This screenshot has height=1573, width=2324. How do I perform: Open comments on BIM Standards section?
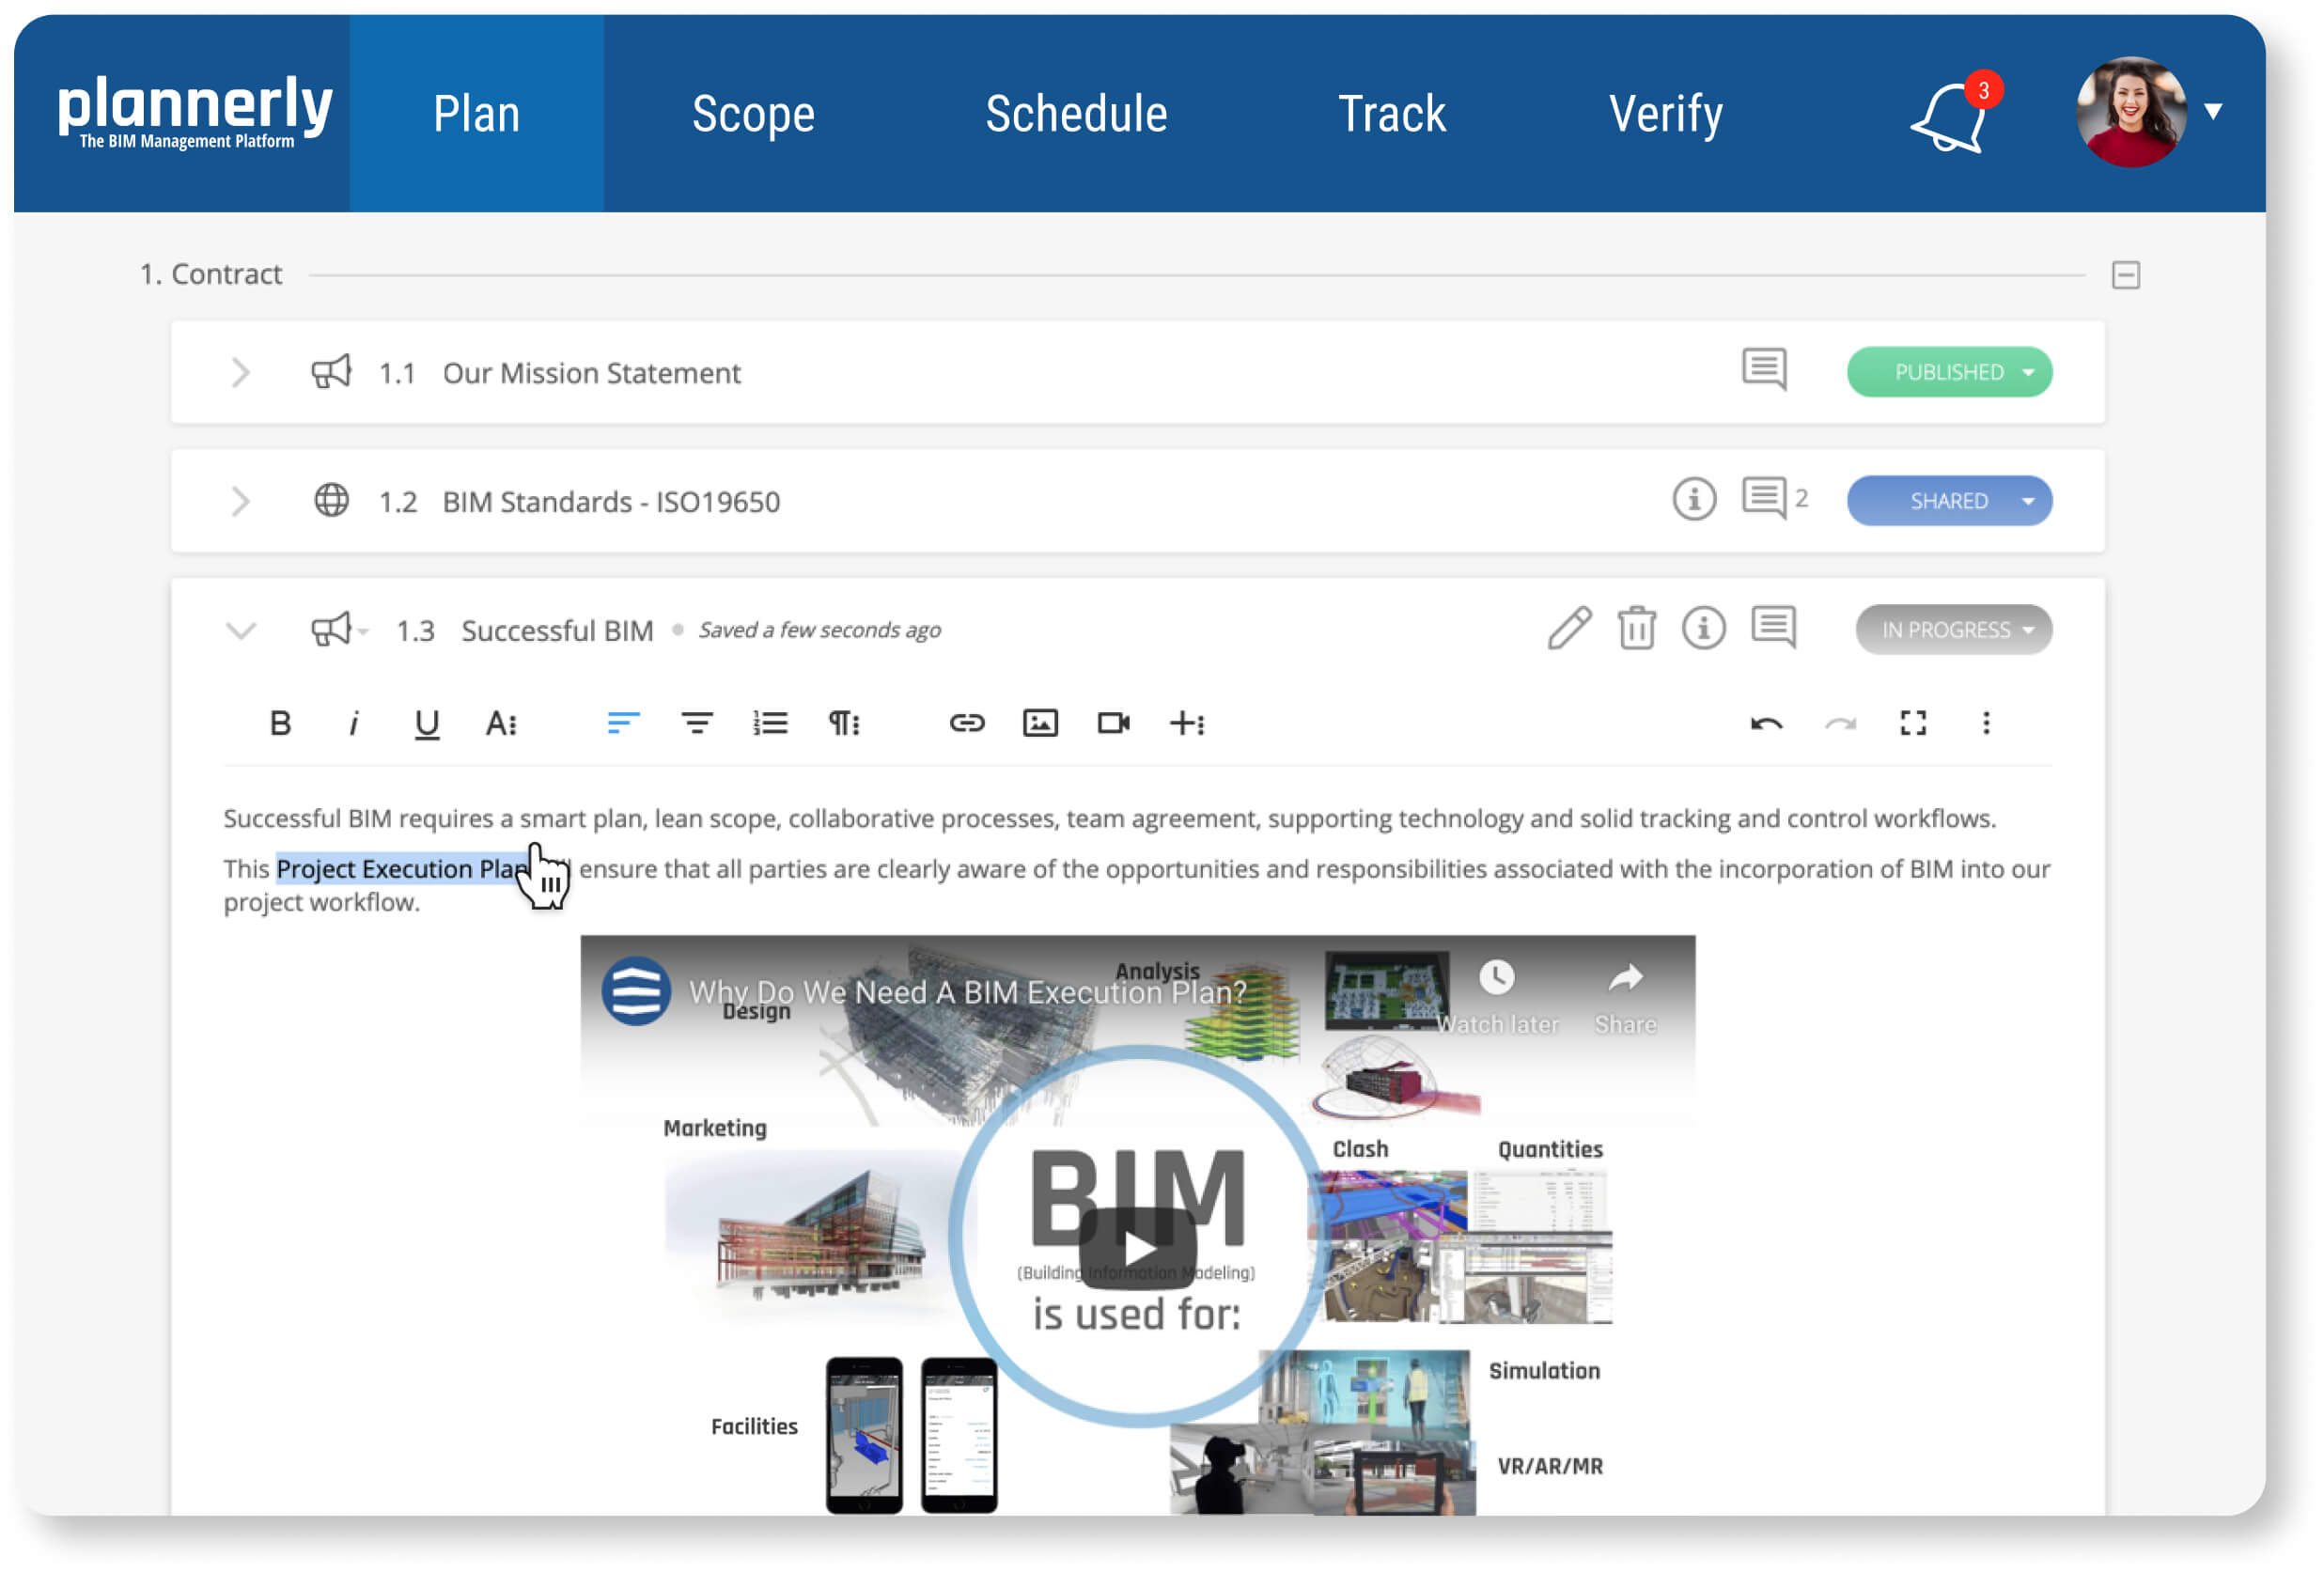[1764, 498]
